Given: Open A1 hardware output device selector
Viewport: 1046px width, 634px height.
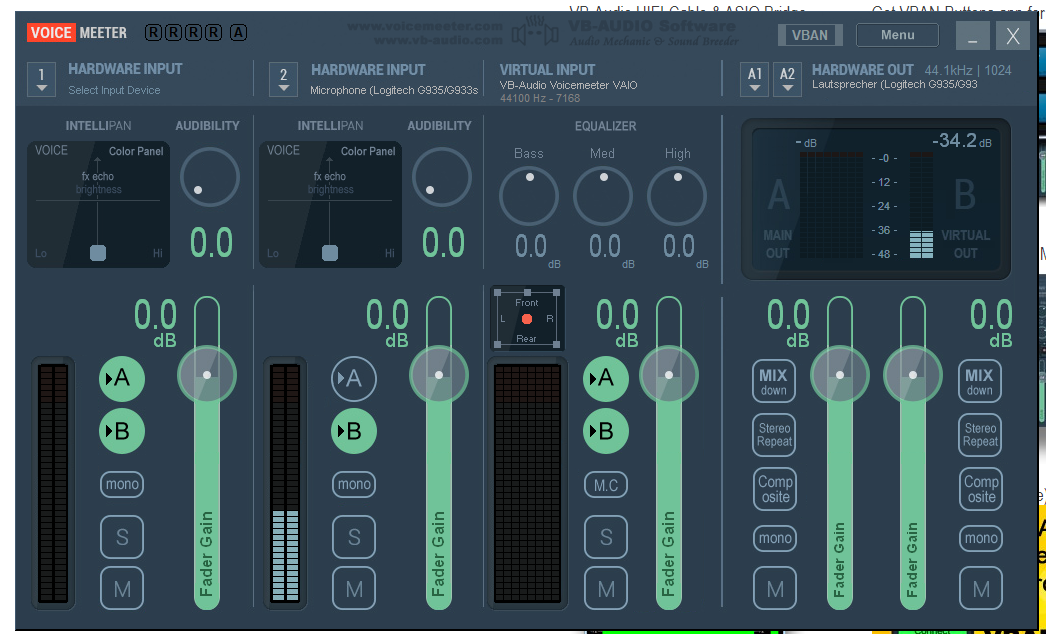Looking at the screenshot, I should [x=754, y=79].
